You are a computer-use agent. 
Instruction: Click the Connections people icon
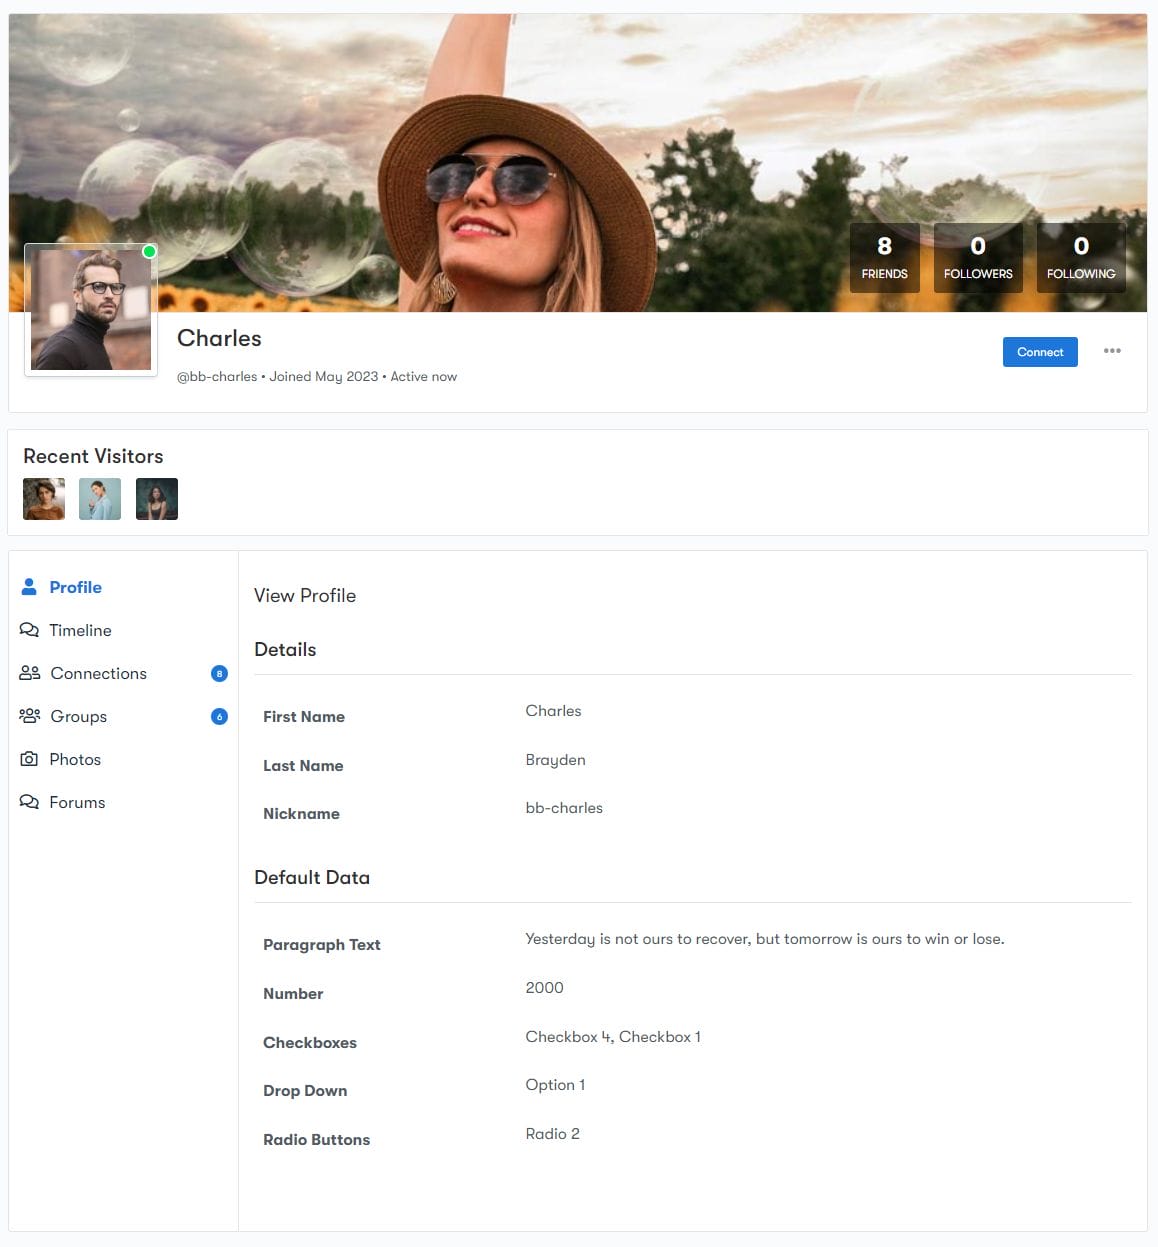30,673
